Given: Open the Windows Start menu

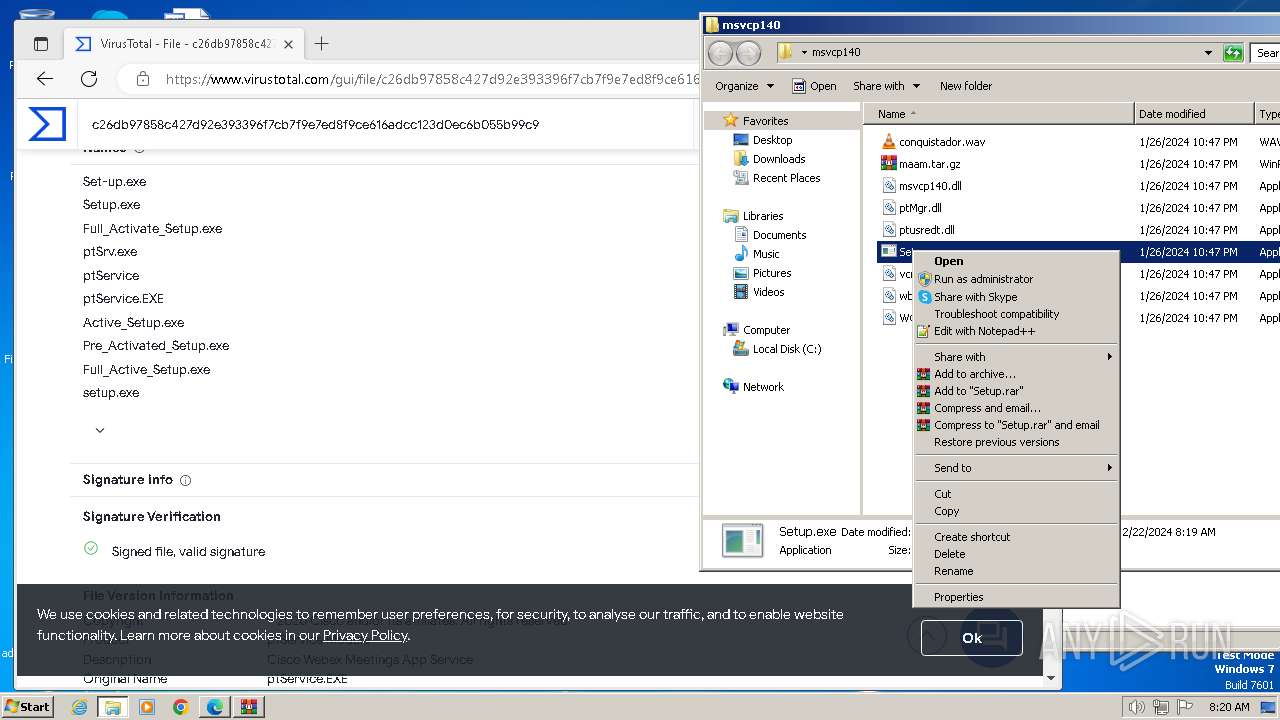Looking at the screenshot, I should pyautogui.click(x=27, y=706).
